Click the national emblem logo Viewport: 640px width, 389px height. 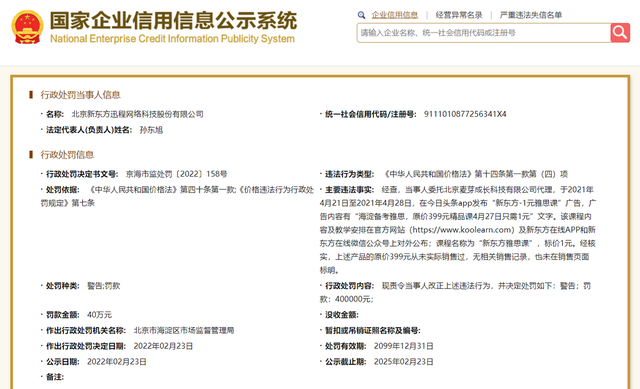click(27, 27)
